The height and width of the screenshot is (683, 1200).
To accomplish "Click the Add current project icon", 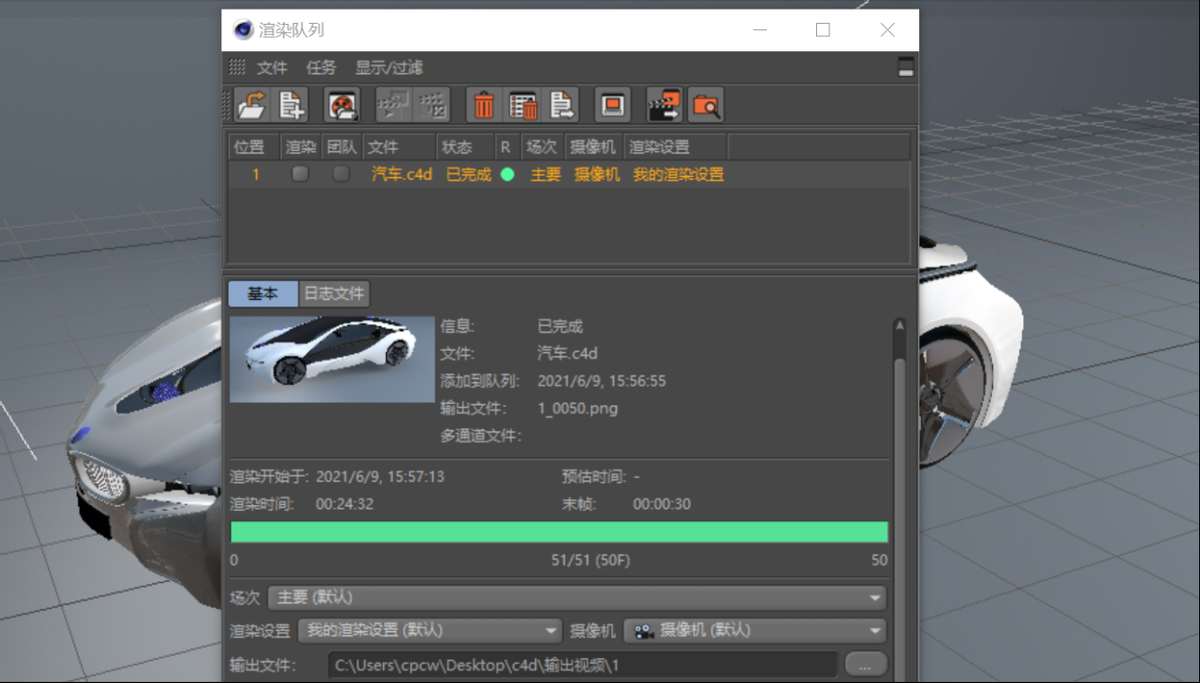I will [291, 105].
